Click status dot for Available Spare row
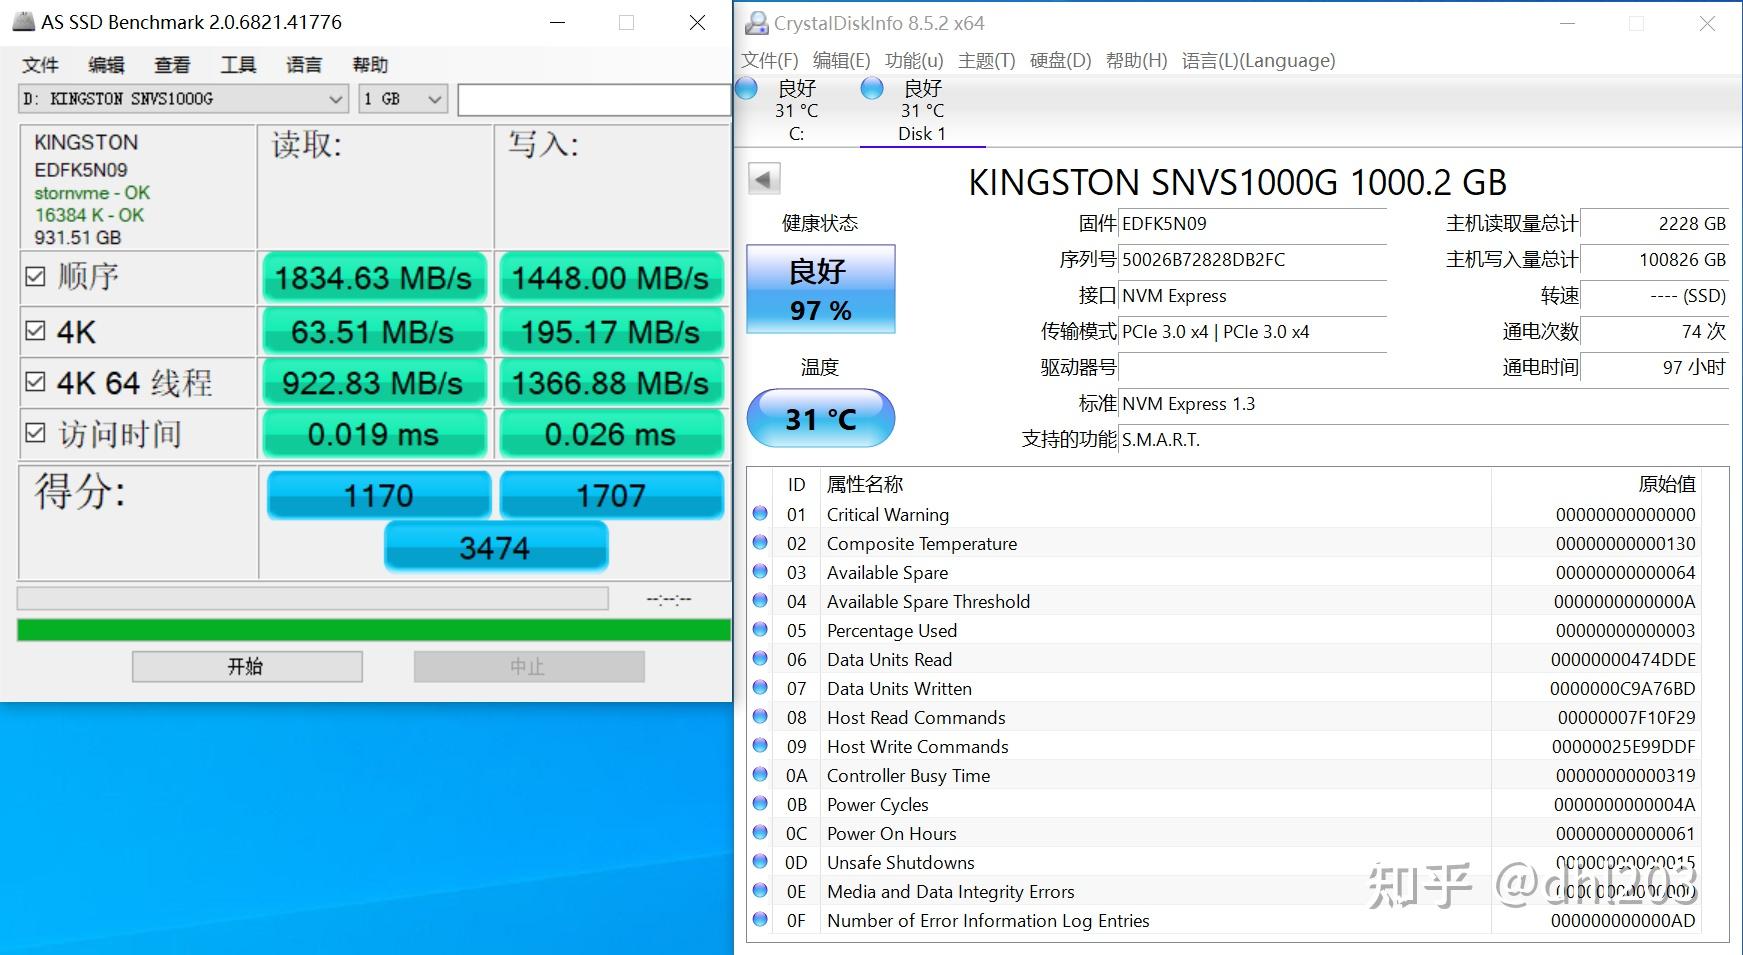This screenshot has height=955, width=1743. click(x=760, y=571)
